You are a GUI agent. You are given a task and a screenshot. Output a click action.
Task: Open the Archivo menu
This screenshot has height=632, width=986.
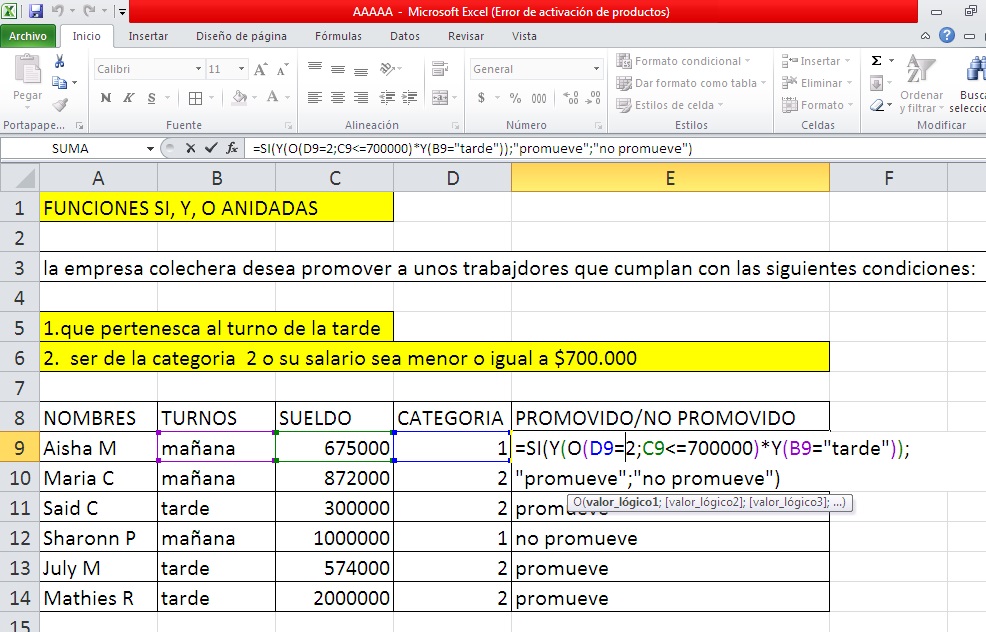(x=28, y=35)
